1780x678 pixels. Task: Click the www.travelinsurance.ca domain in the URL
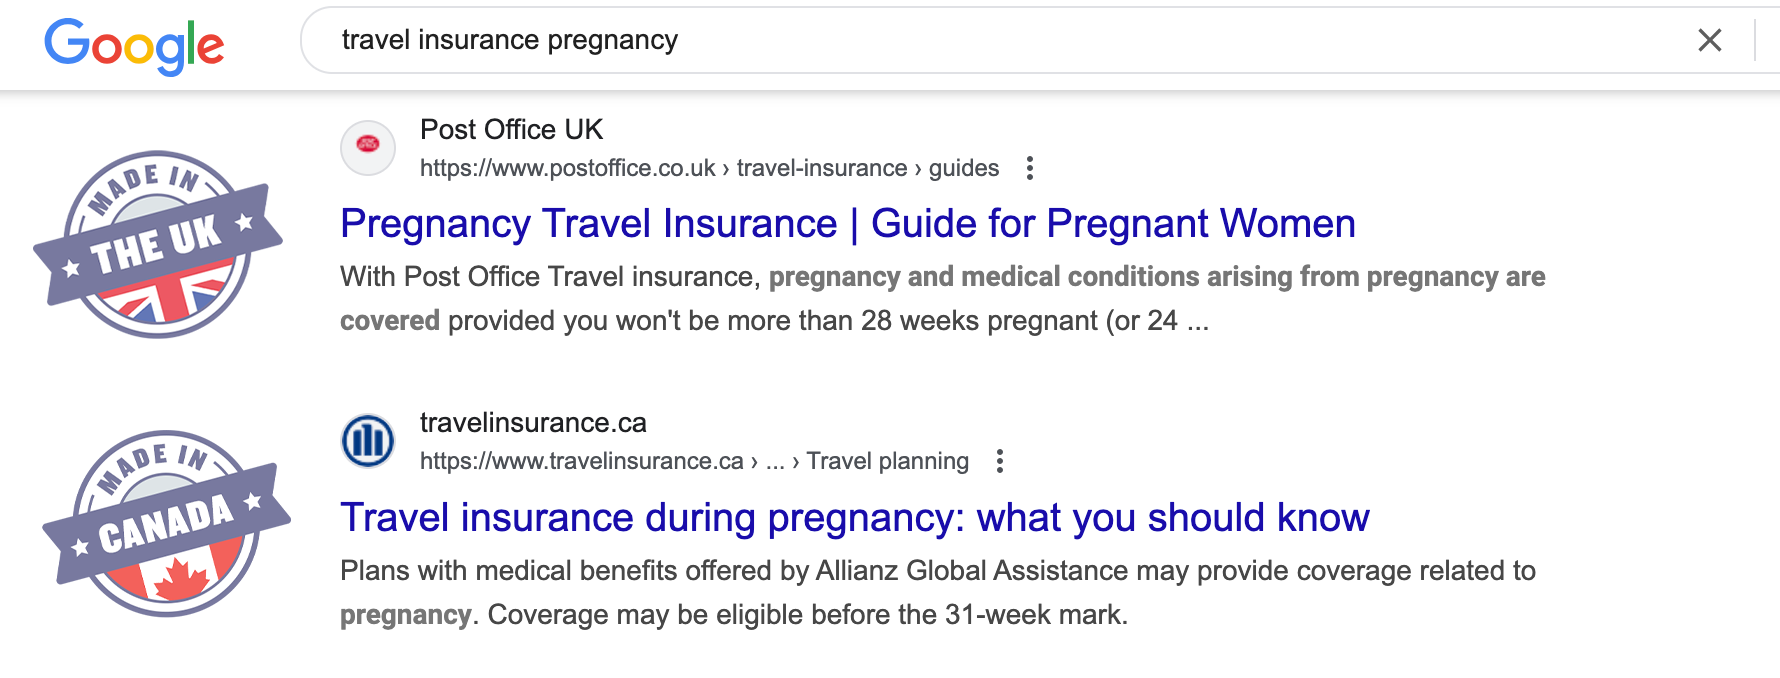[x=581, y=461]
